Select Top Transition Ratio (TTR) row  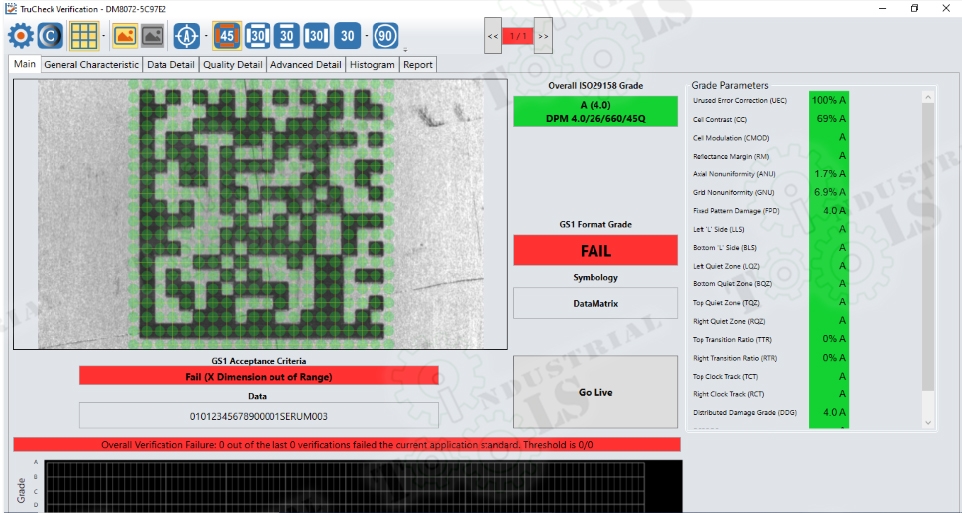coord(770,339)
